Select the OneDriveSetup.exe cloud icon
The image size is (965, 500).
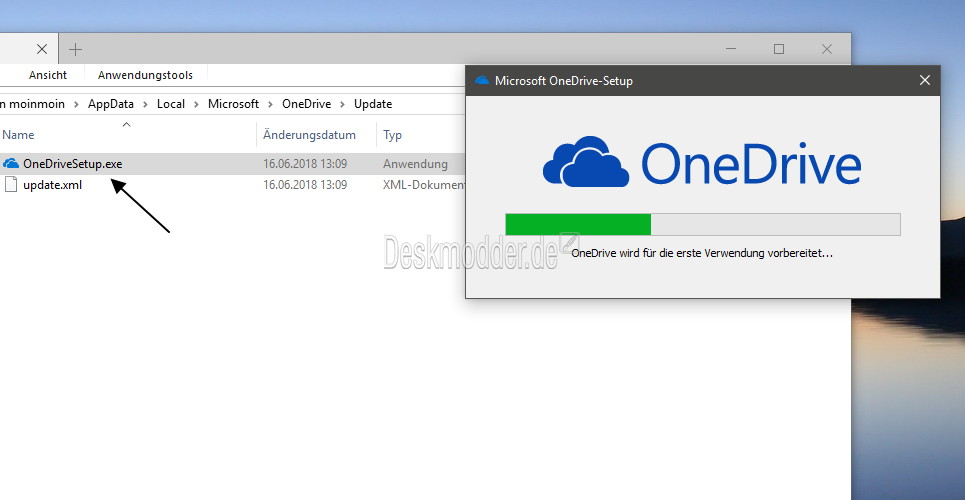(x=10, y=164)
